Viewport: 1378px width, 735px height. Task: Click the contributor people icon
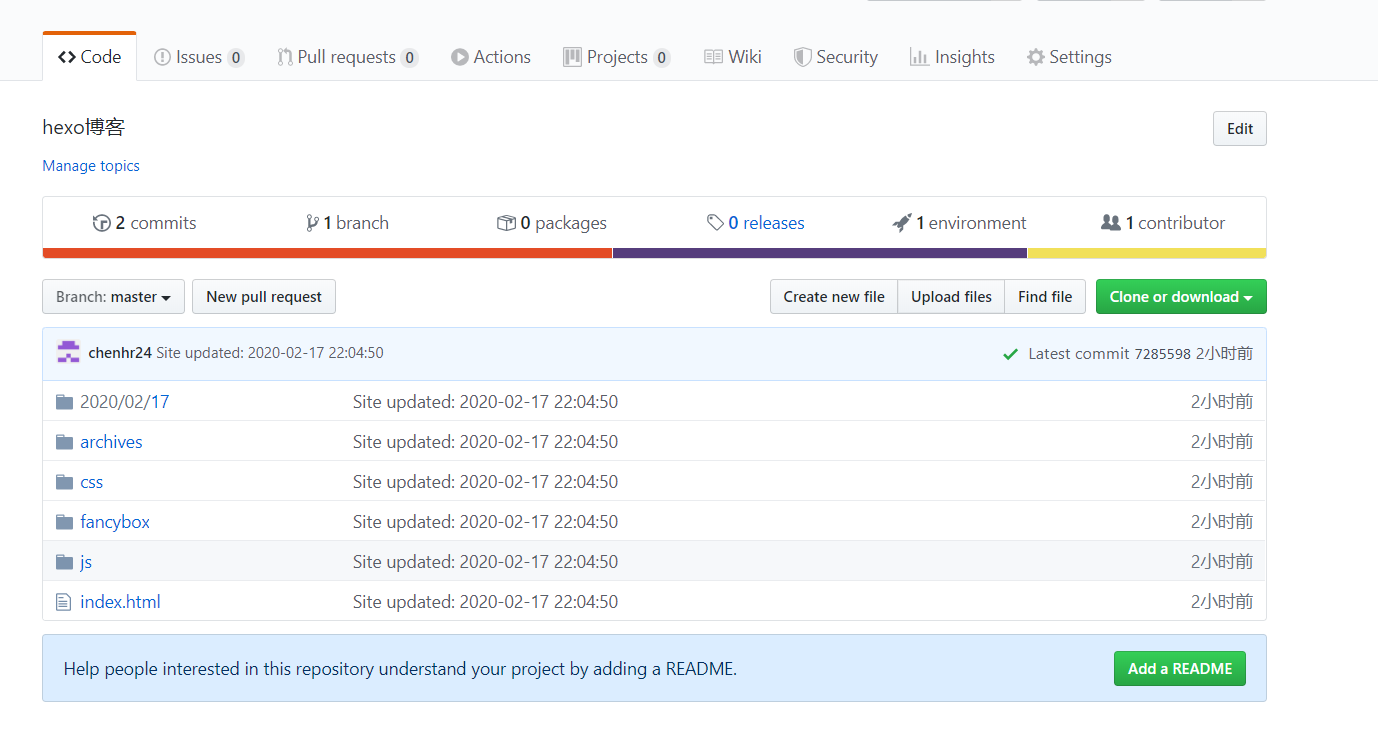(1110, 223)
